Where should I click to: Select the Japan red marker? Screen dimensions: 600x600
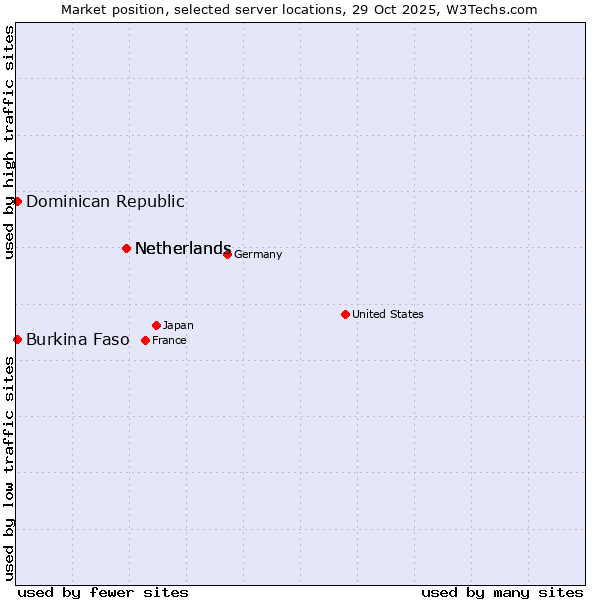click(156, 325)
